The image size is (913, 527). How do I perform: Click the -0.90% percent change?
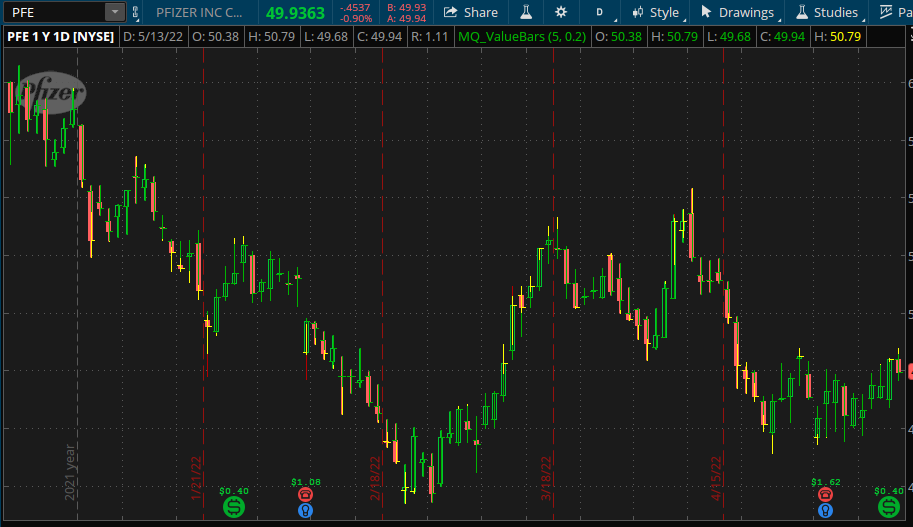click(356, 18)
